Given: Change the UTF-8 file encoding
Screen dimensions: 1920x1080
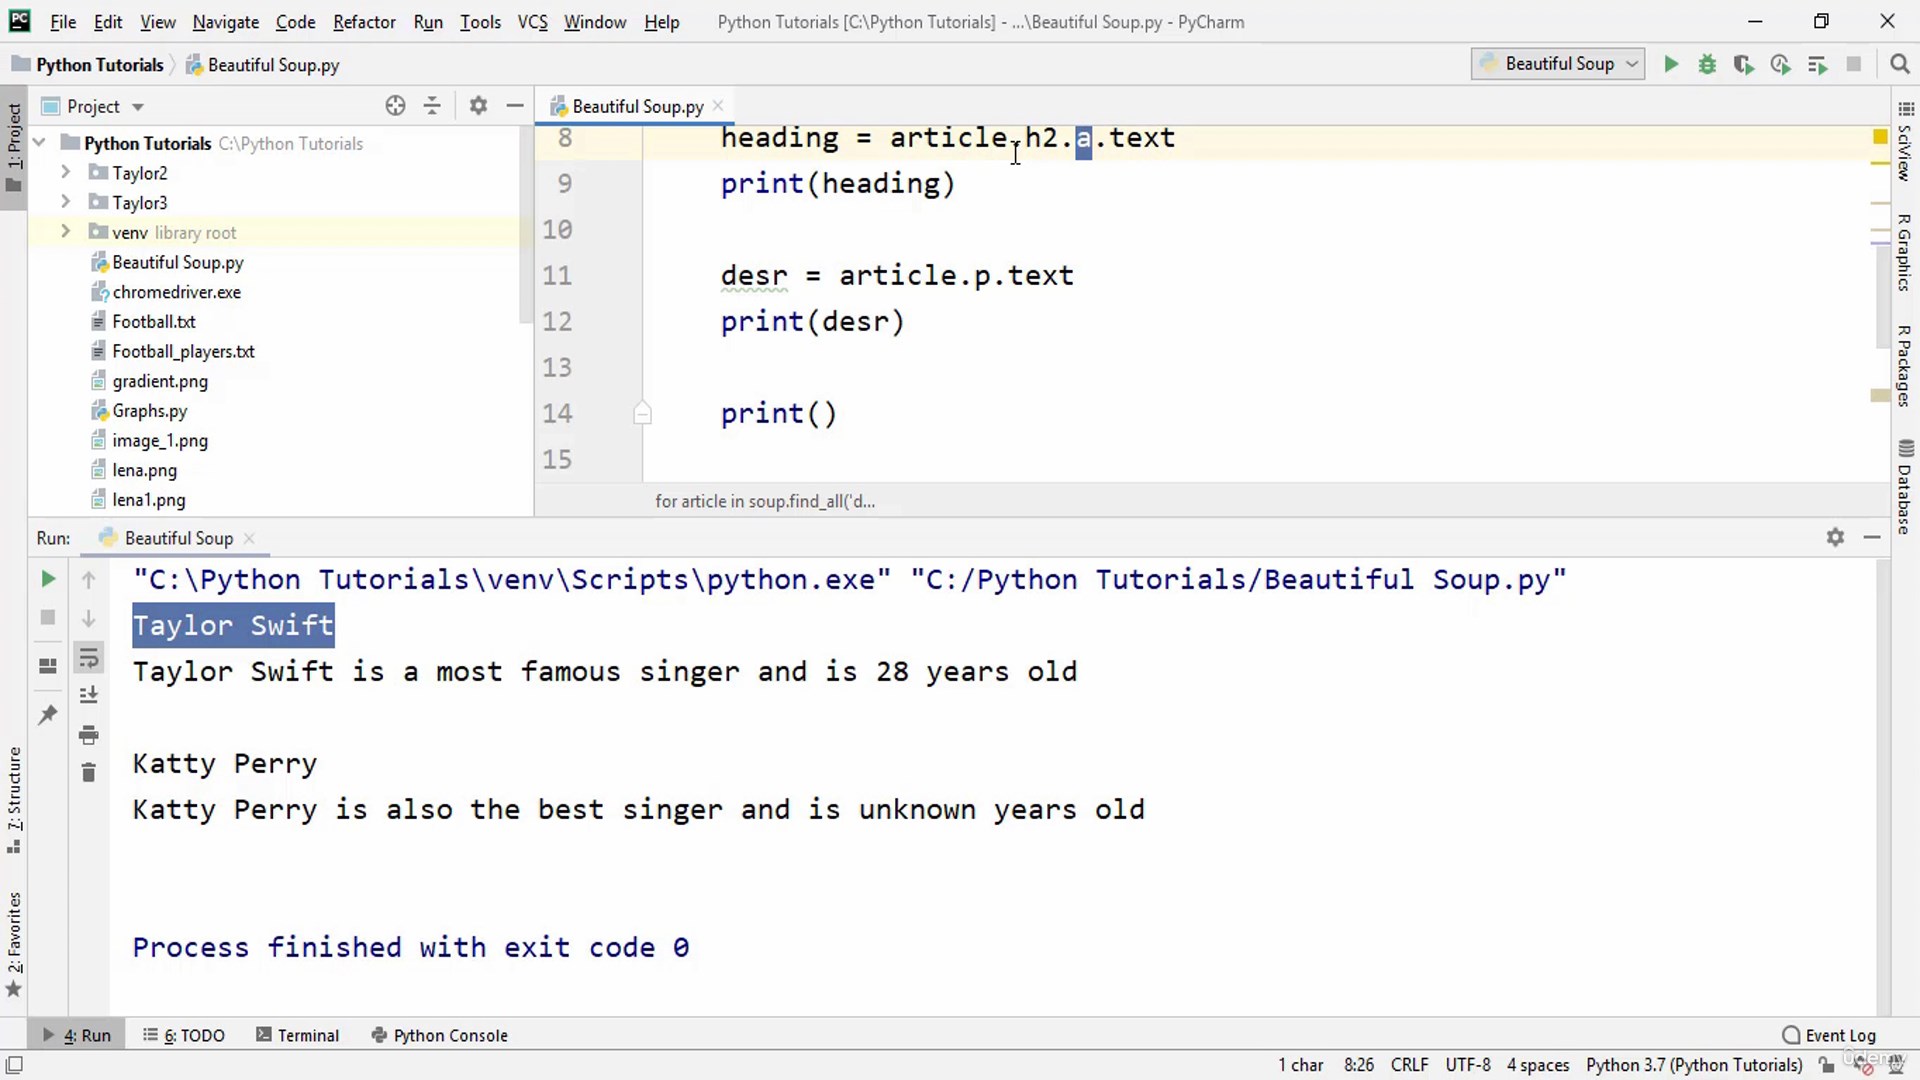Looking at the screenshot, I should tap(1467, 1065).
